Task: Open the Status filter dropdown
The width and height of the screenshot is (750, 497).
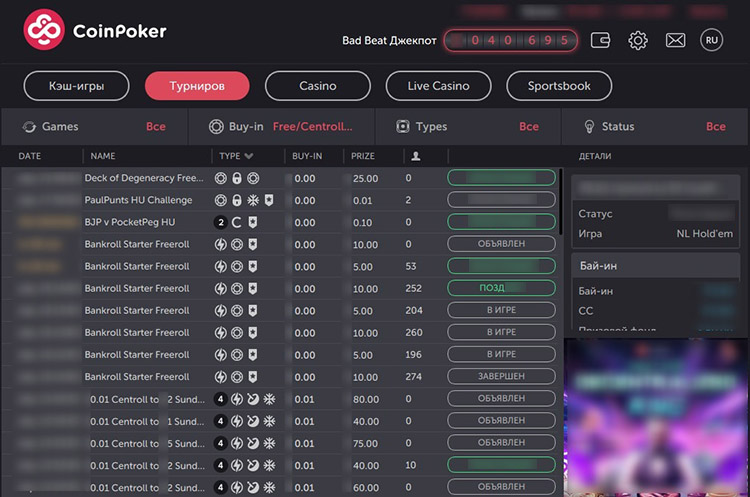Action: click(x=655, y=127)
